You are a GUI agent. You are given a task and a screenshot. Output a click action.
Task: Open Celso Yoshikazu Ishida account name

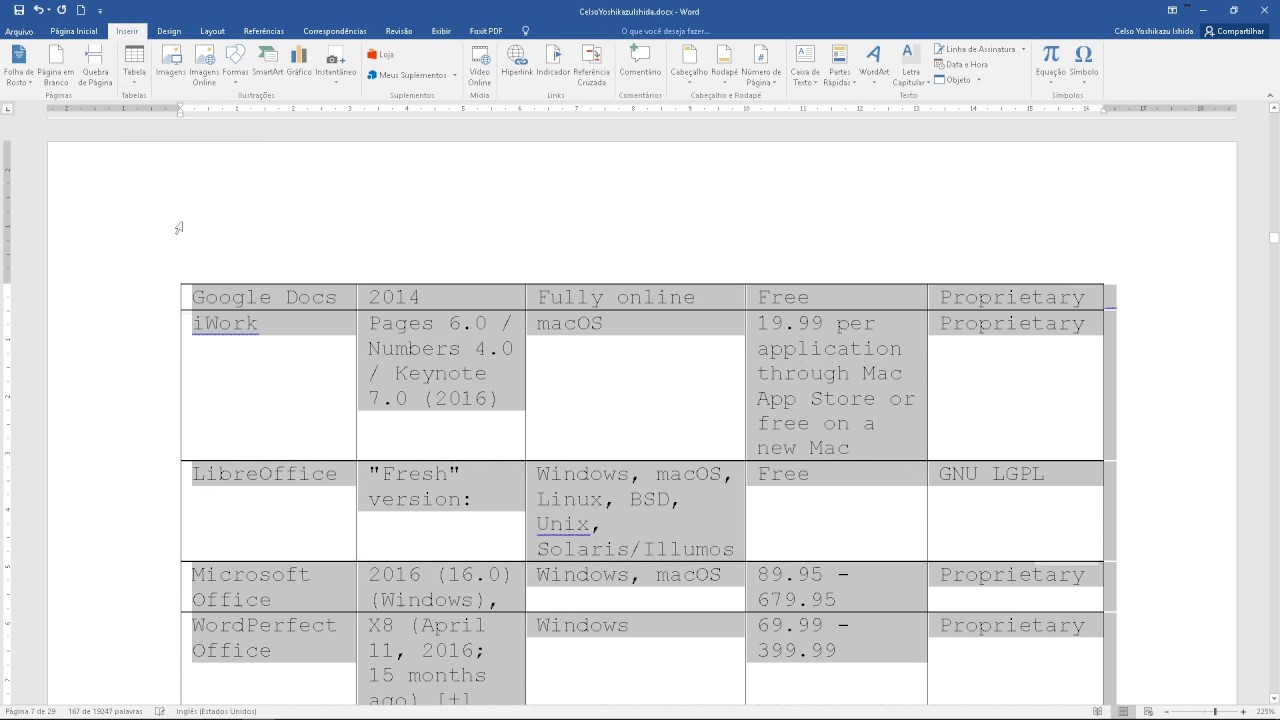tap(1154, 31)
